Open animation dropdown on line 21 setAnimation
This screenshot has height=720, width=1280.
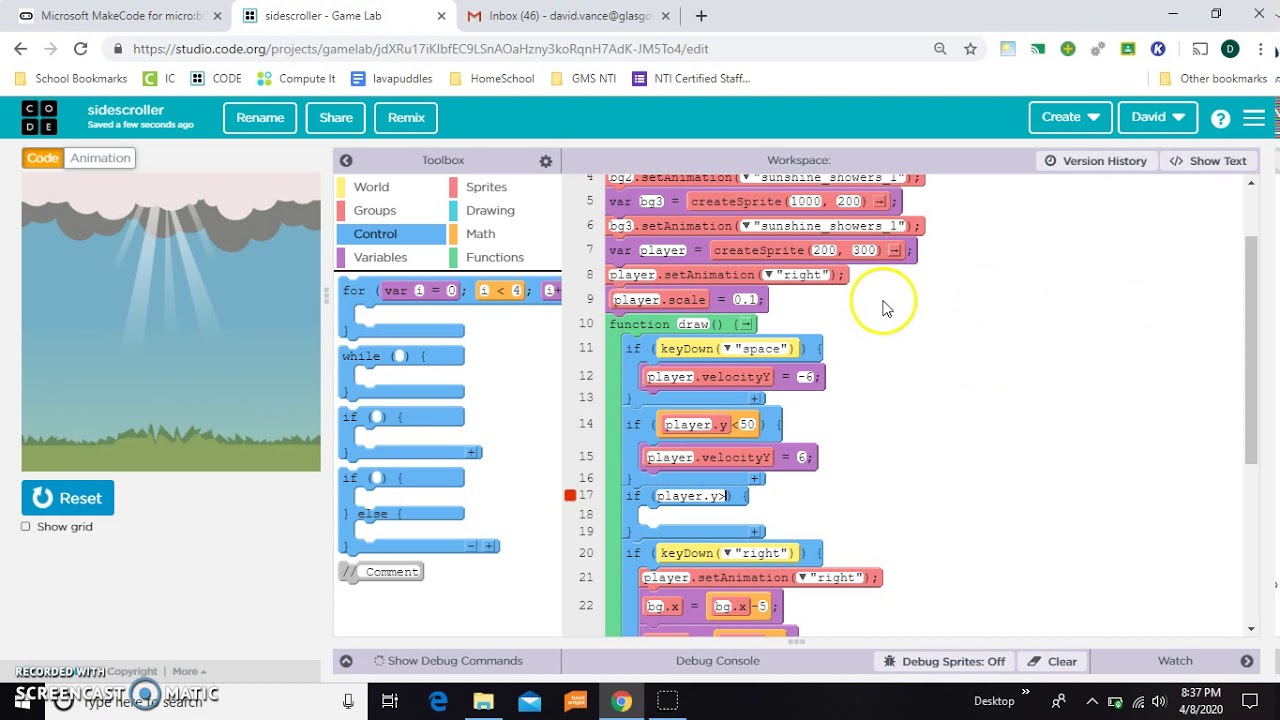(802, 578)
